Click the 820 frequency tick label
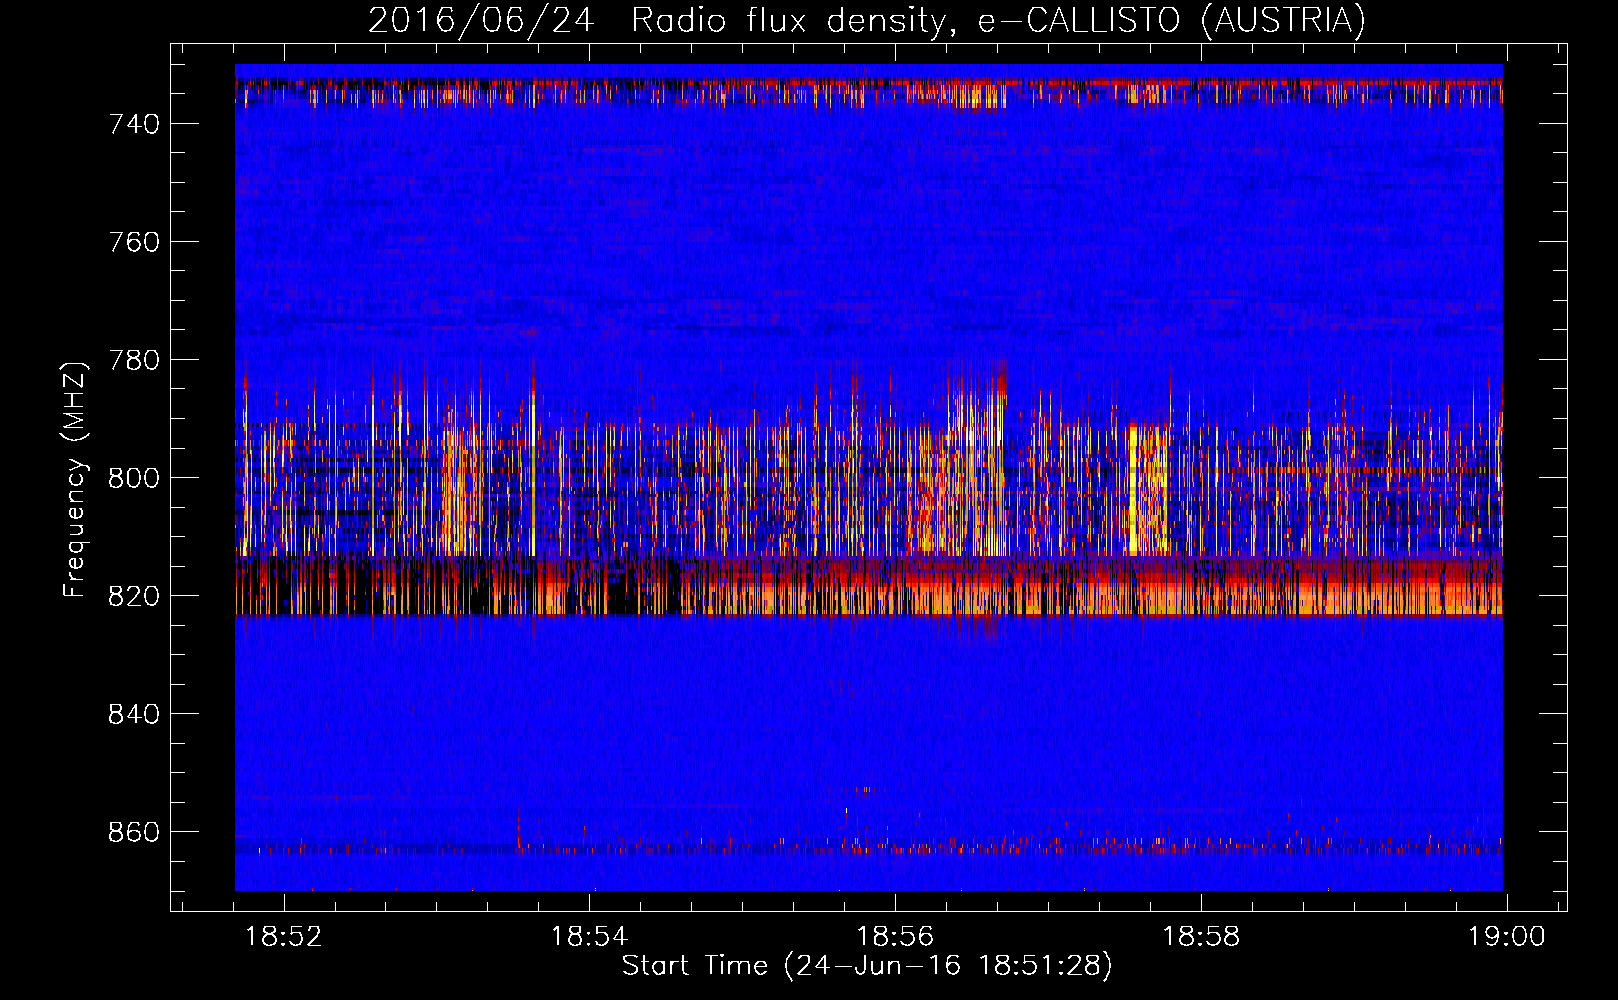 134,596
